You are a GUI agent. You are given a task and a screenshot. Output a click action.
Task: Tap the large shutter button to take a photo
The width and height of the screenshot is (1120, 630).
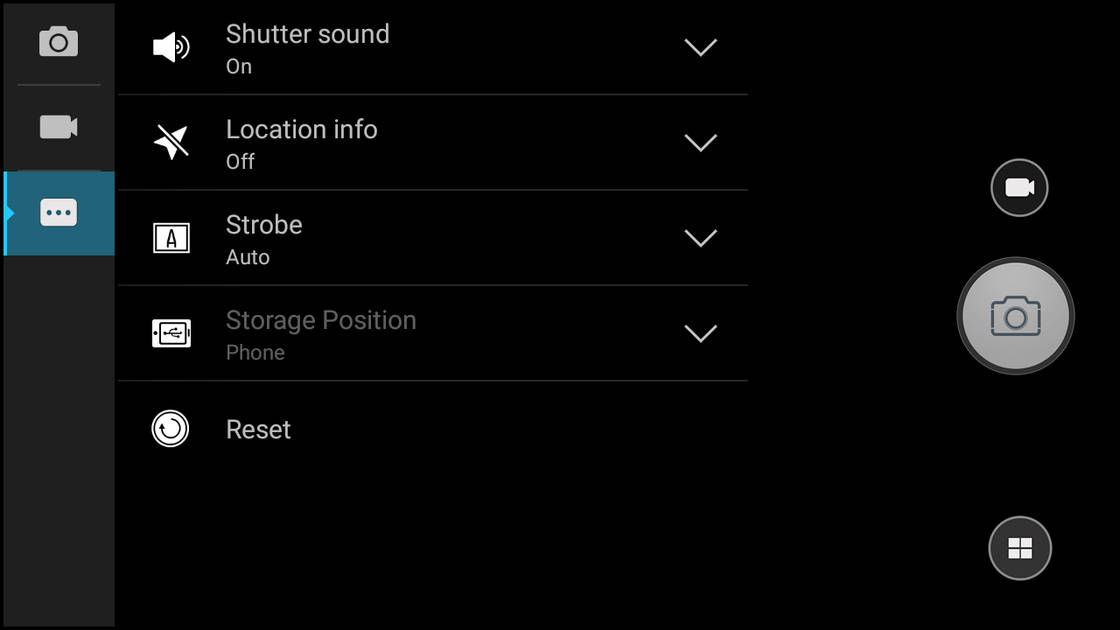tap(1016, 316)
